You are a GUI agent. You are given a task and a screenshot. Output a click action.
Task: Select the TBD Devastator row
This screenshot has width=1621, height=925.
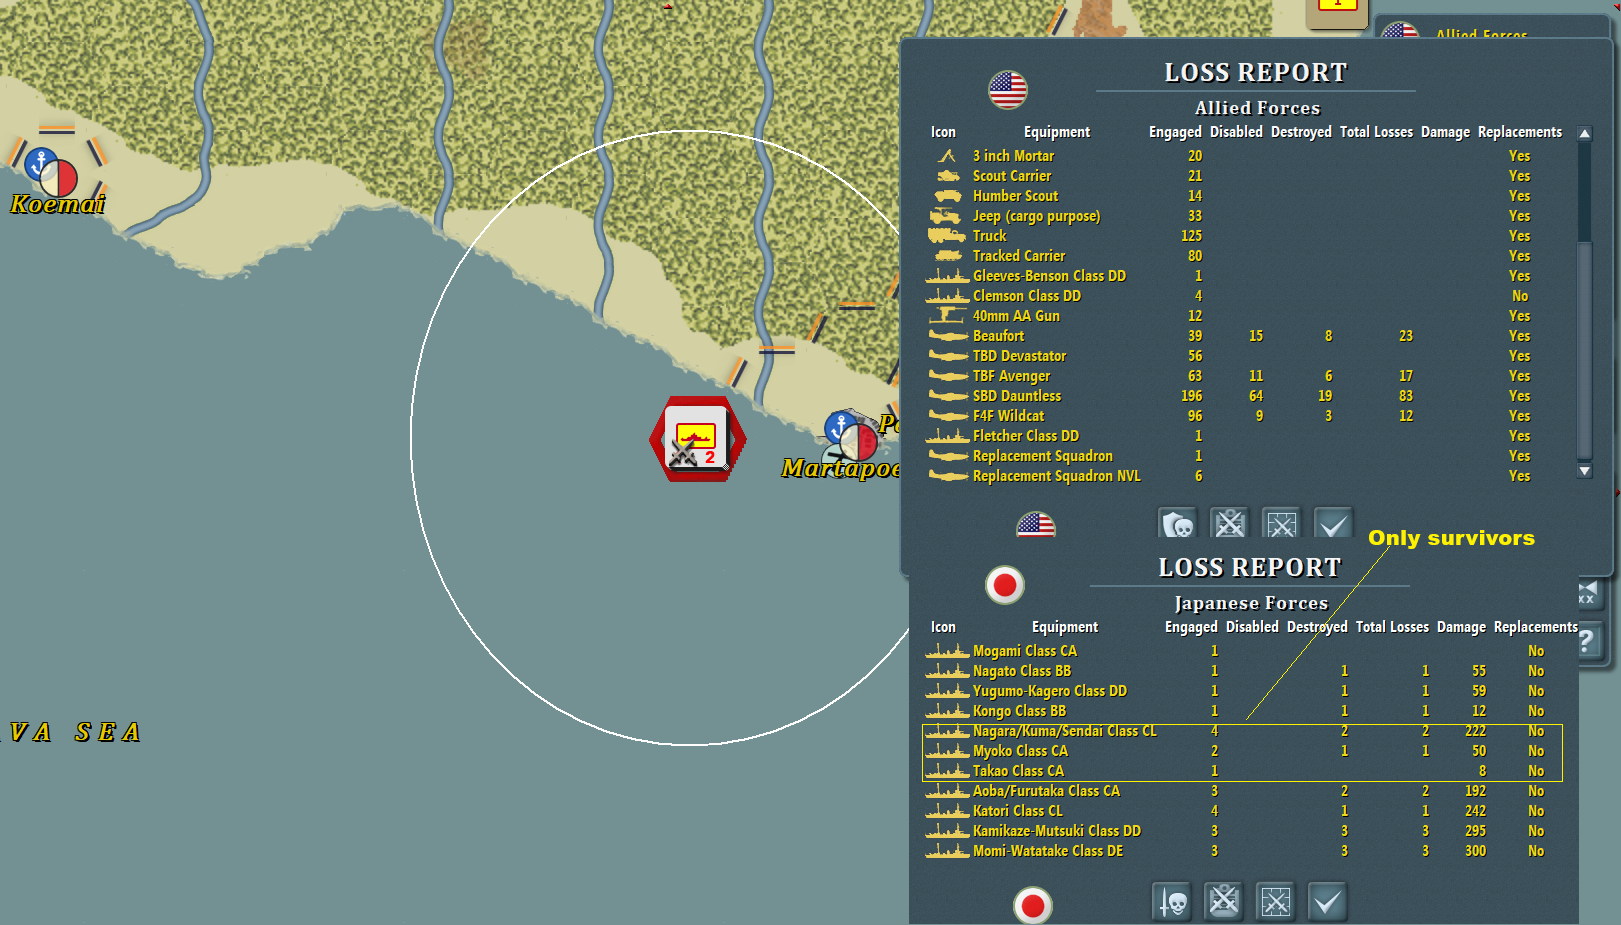tap(1246, 356)
